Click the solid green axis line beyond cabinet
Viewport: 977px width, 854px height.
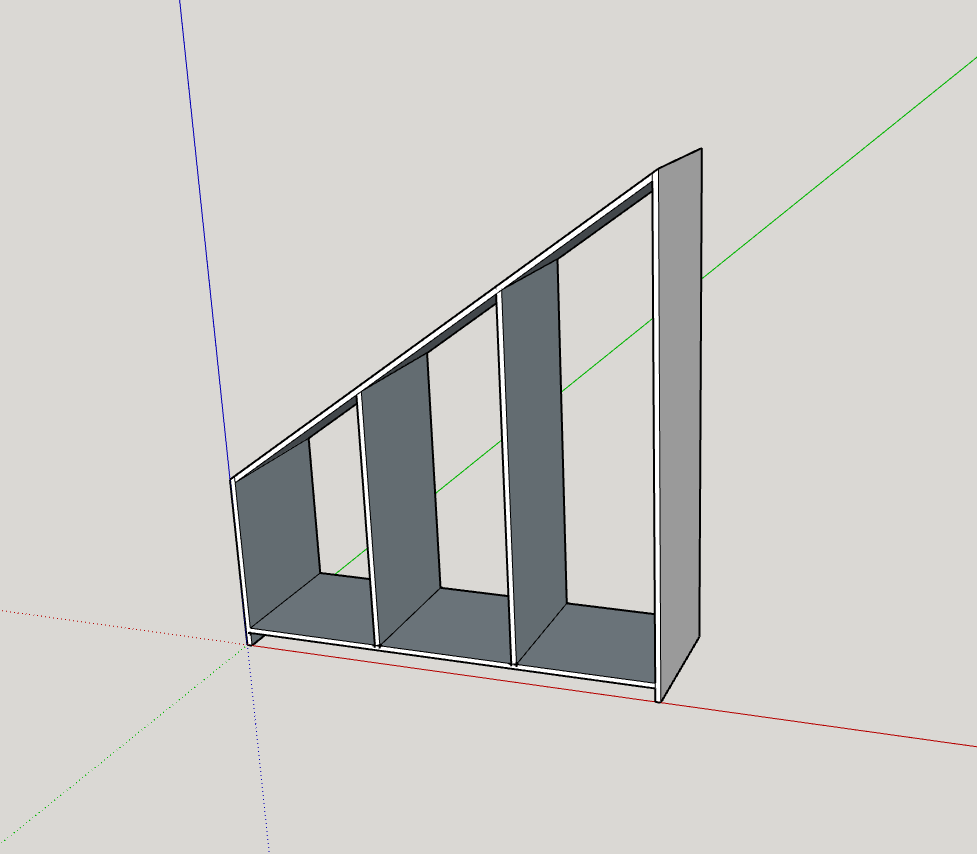[838, 167]
